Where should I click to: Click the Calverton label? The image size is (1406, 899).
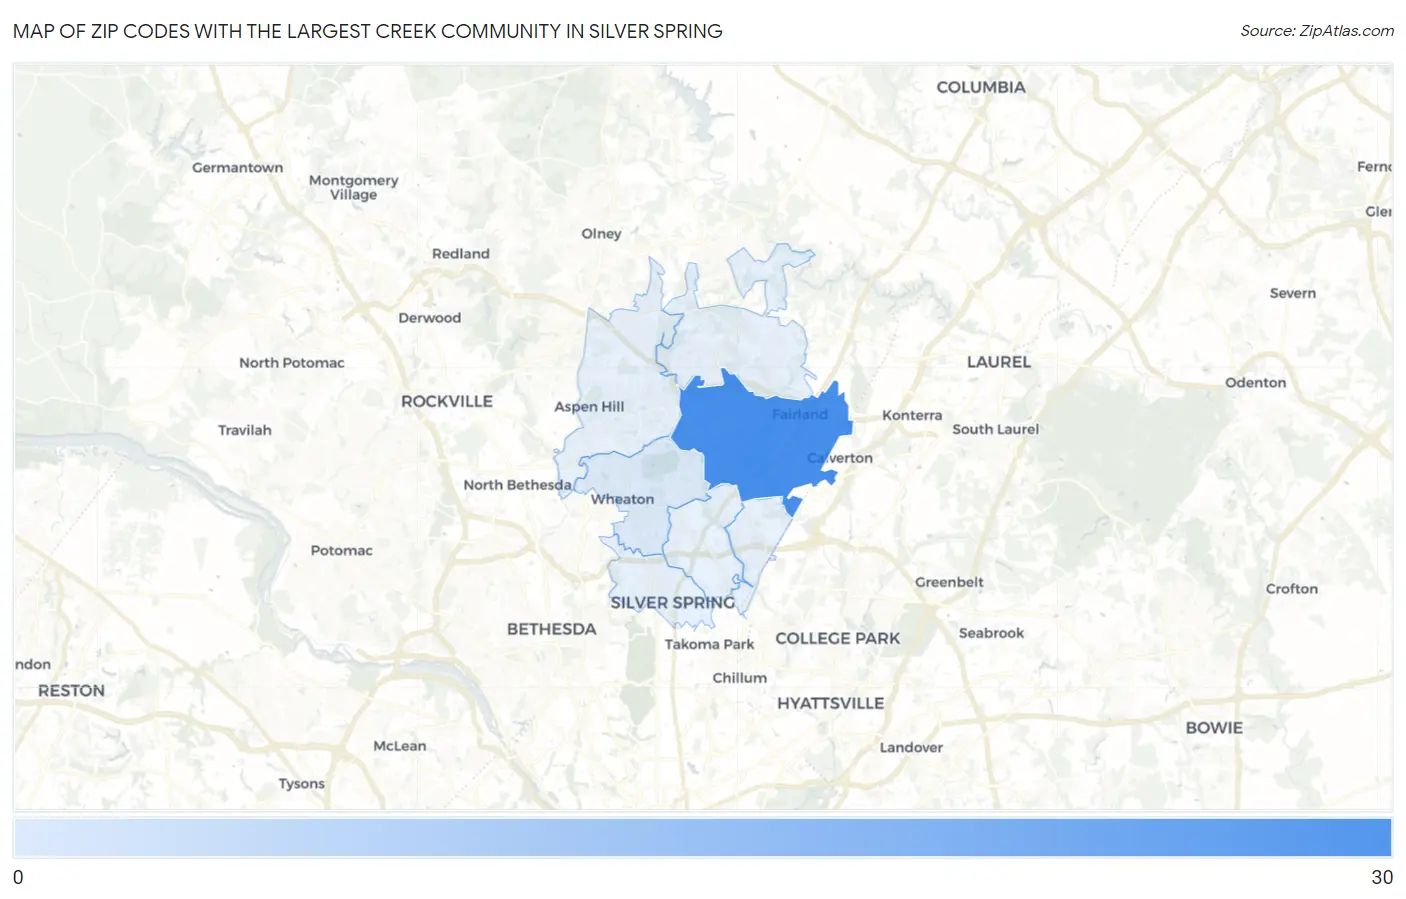click(840, 458)
